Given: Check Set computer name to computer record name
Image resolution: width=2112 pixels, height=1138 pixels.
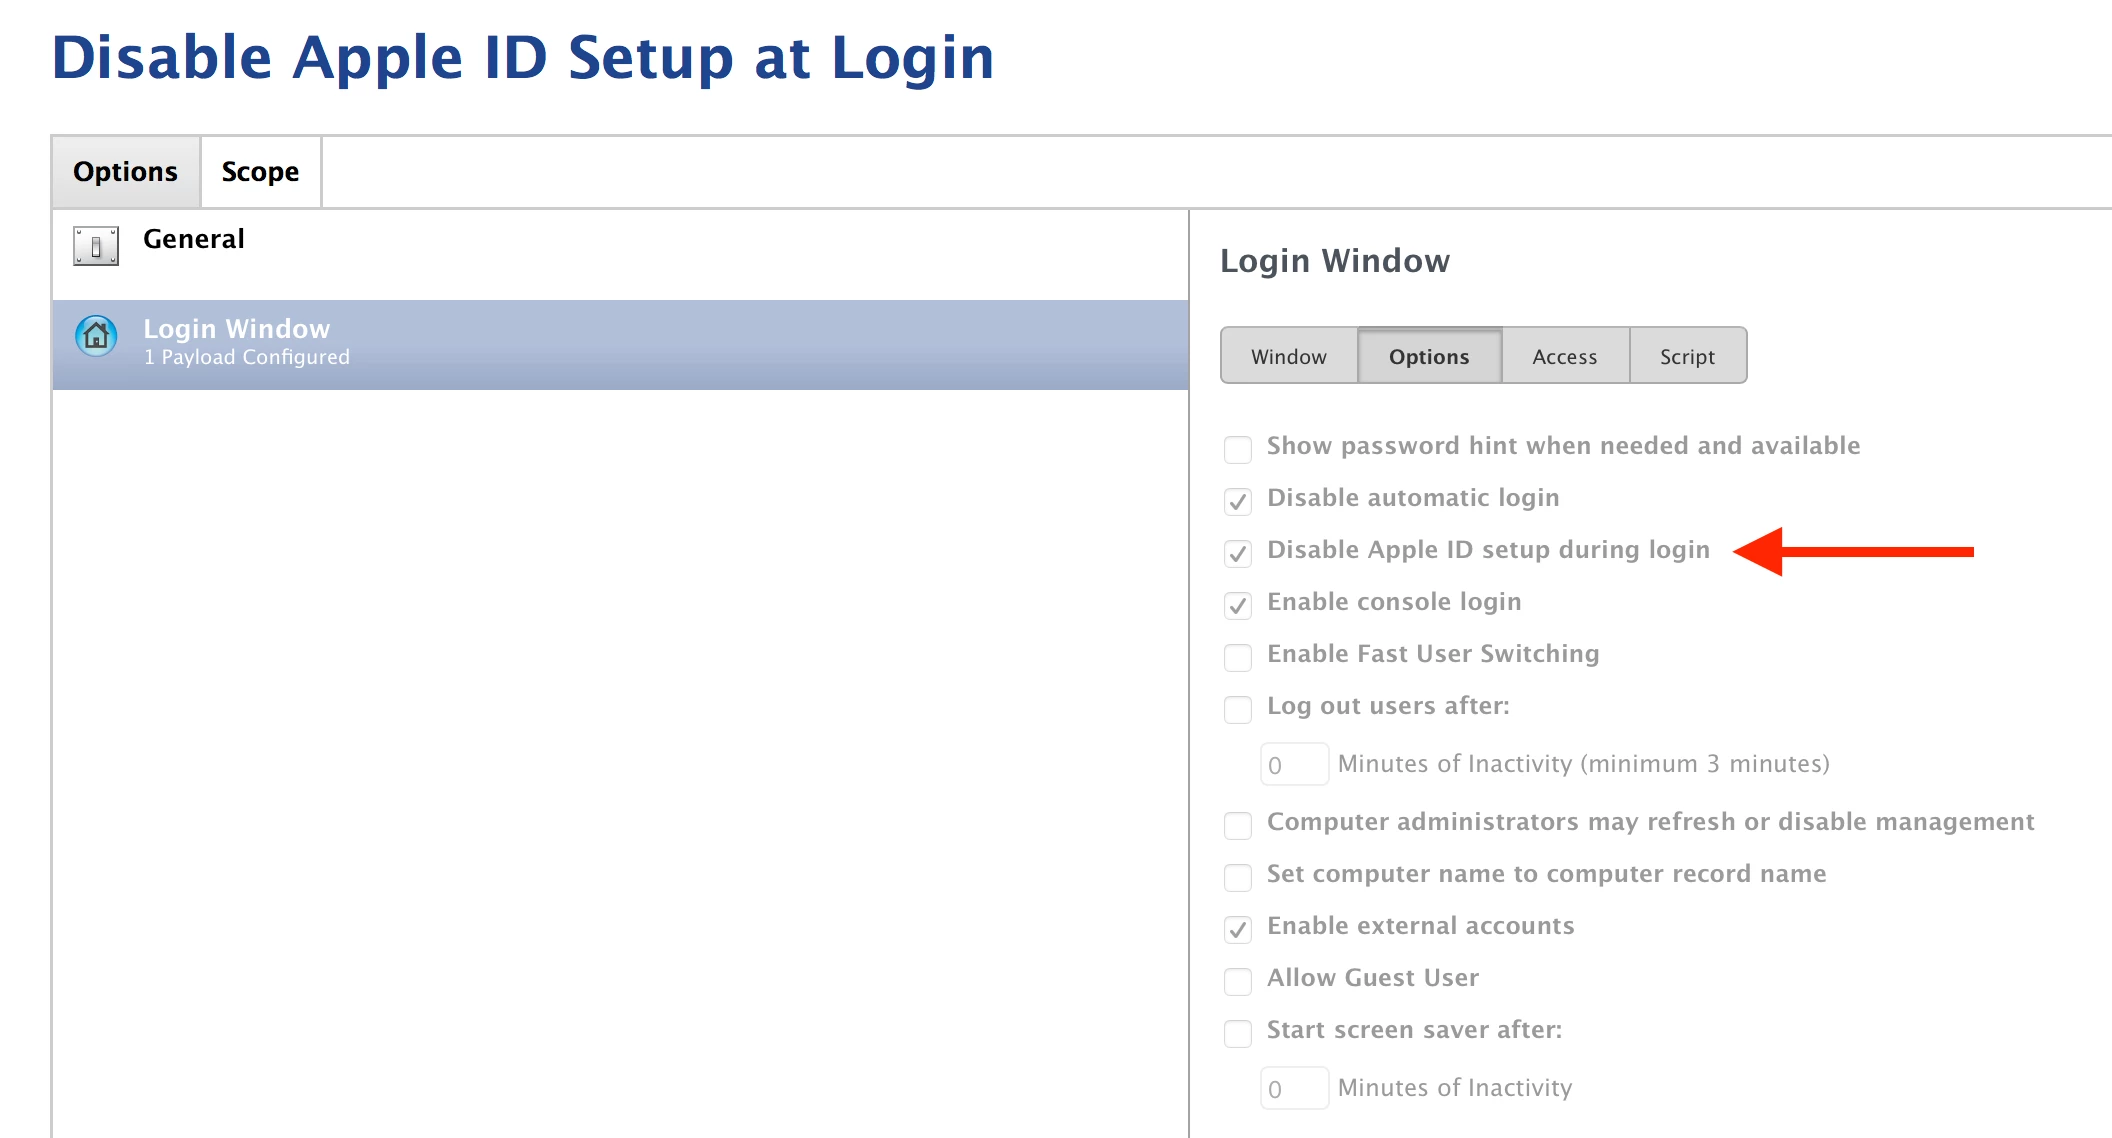Looking at the screenshot, I should click(x=1238, y=877).
